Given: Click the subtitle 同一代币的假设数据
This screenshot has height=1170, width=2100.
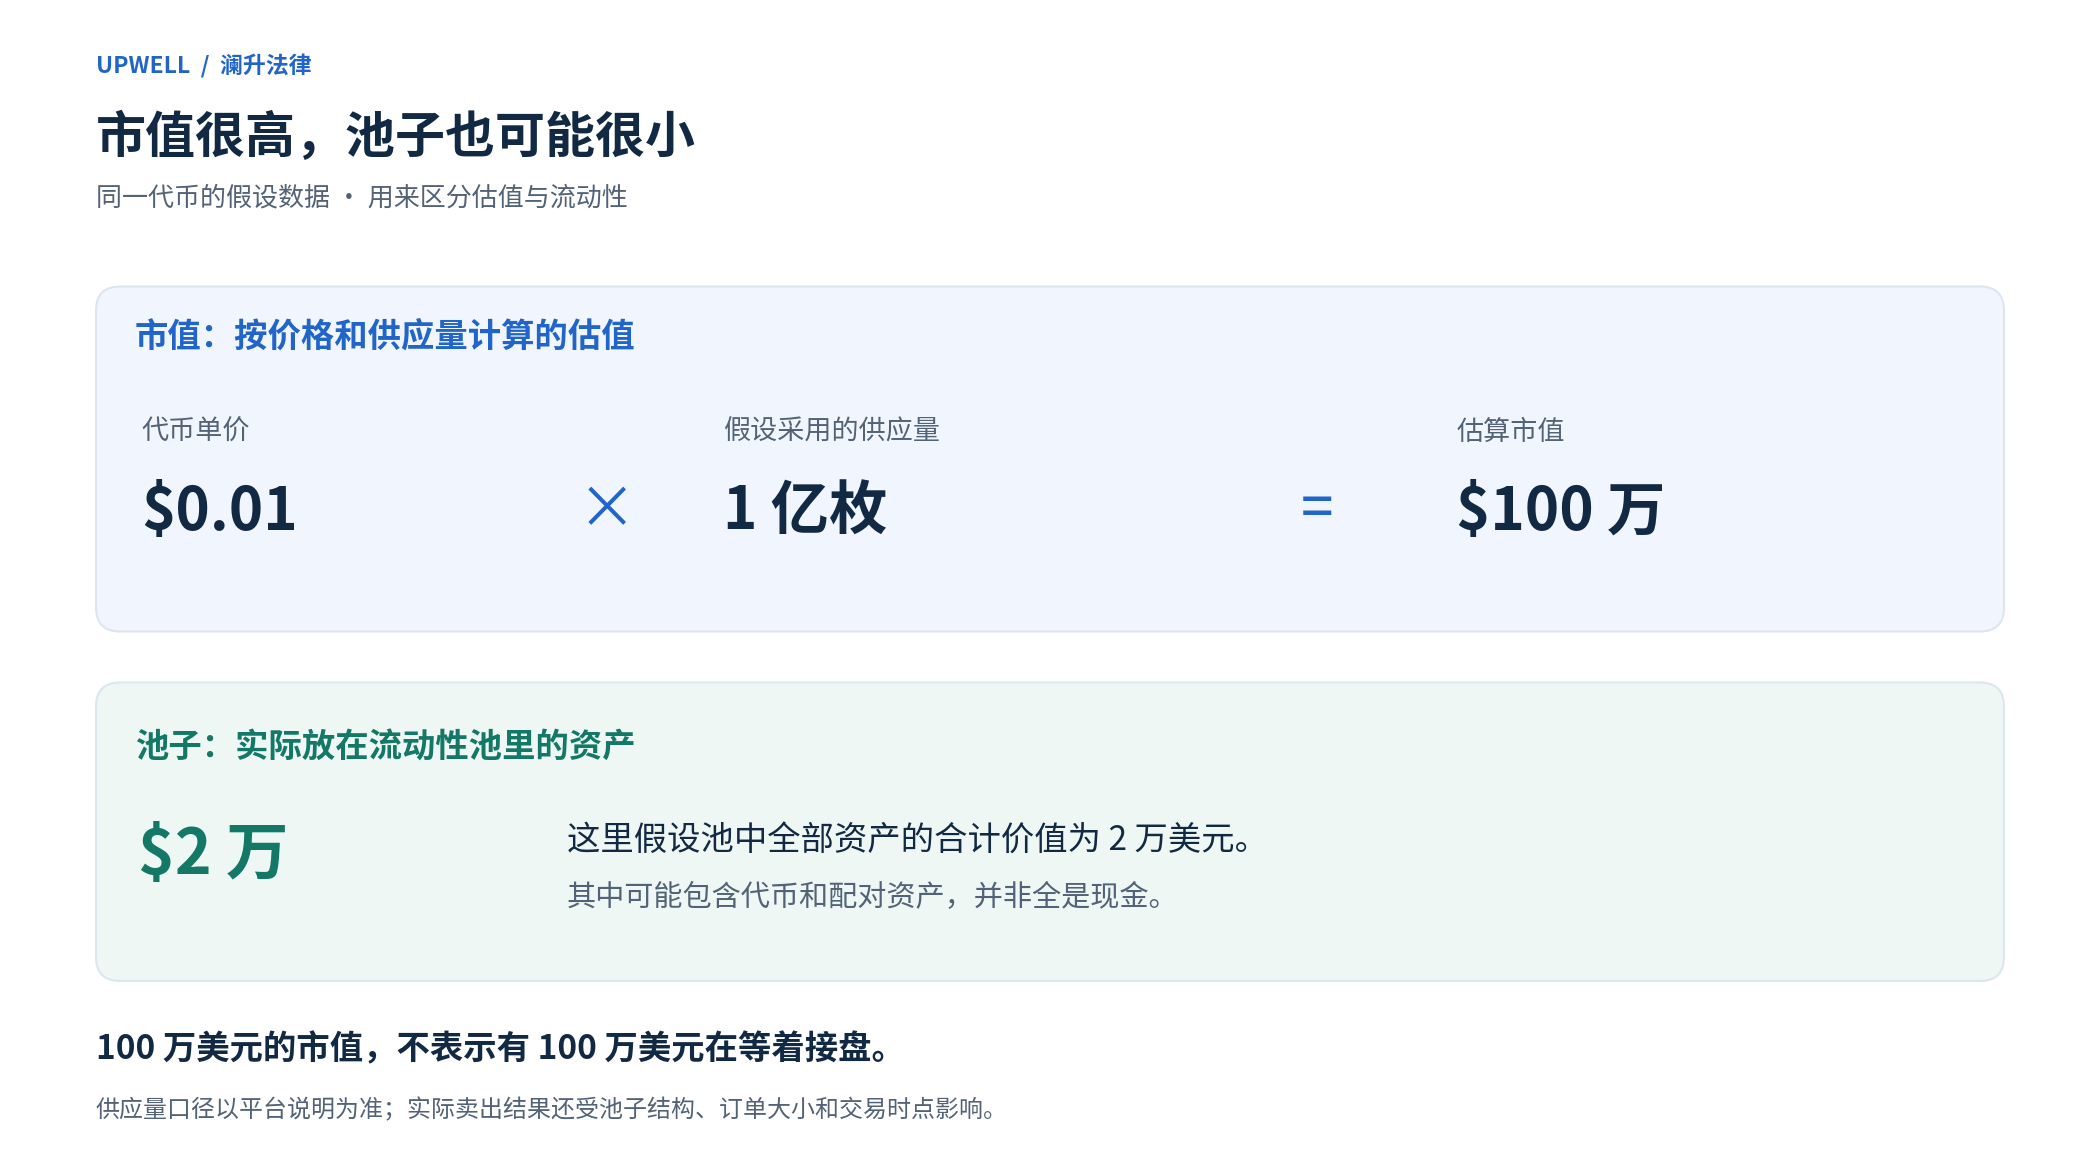Looking at the screenshot, I should [x=213, y=197].
